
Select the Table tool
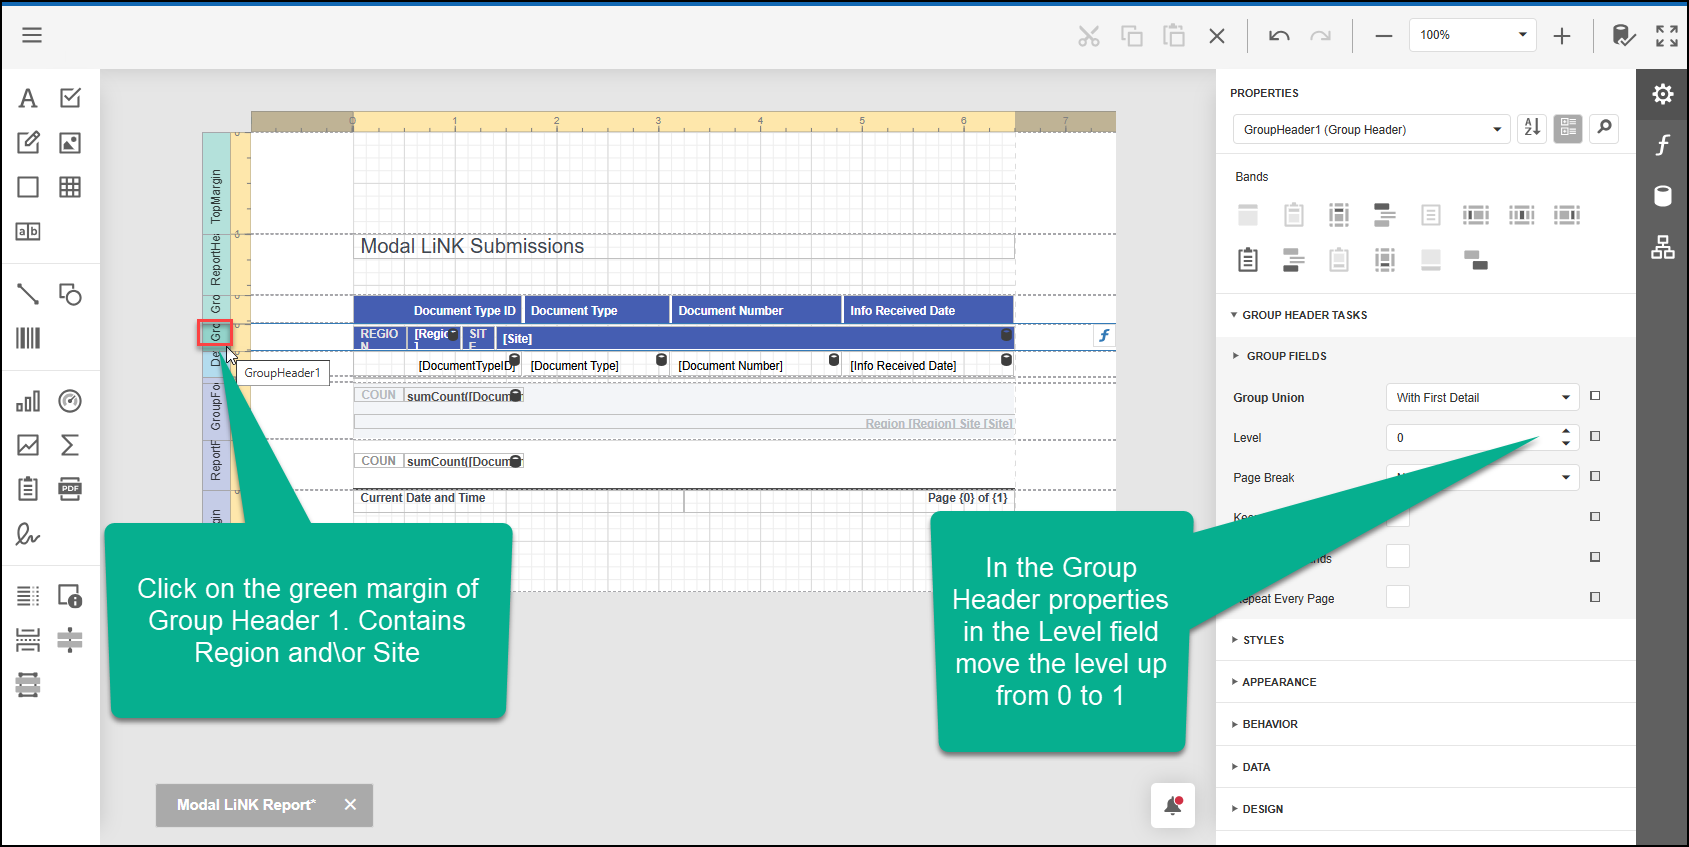(x=70, y=187)
